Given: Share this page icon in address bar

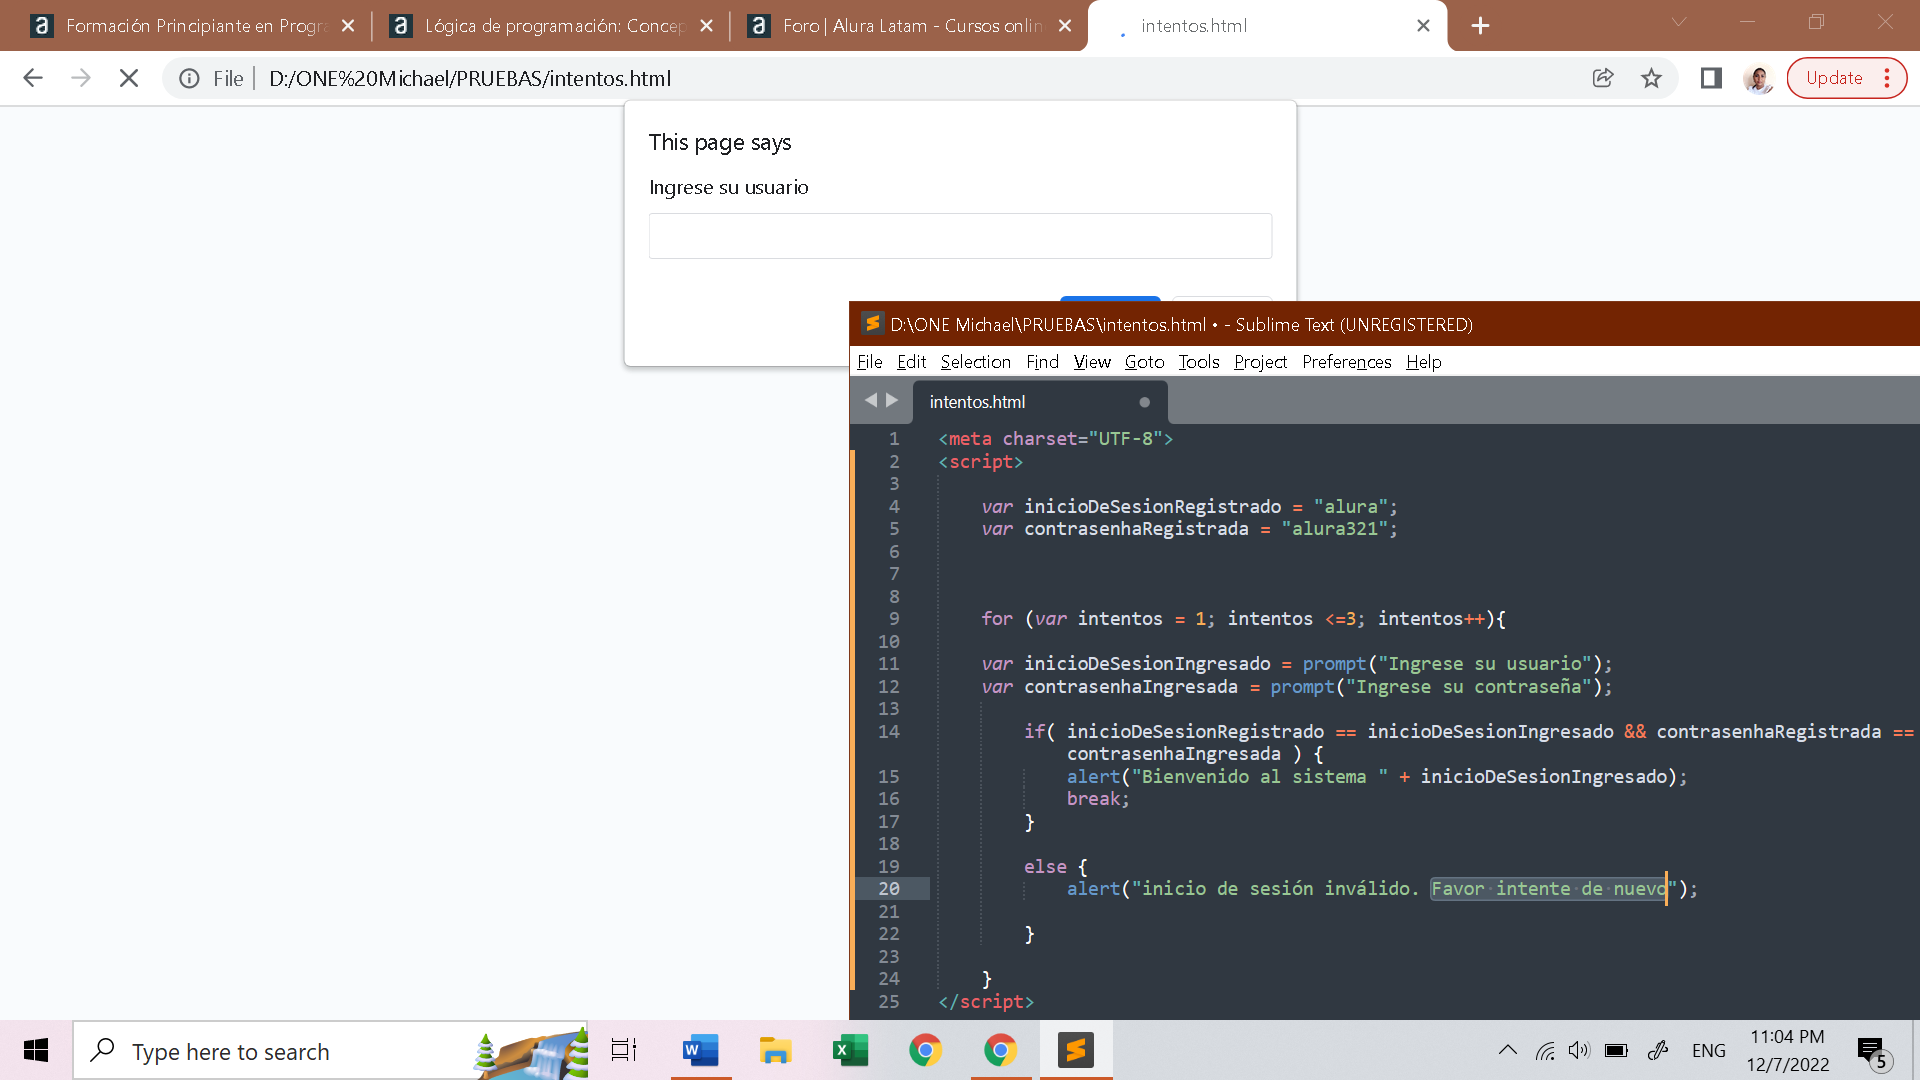Looking at the screenshot, I should pos(1603,78).
